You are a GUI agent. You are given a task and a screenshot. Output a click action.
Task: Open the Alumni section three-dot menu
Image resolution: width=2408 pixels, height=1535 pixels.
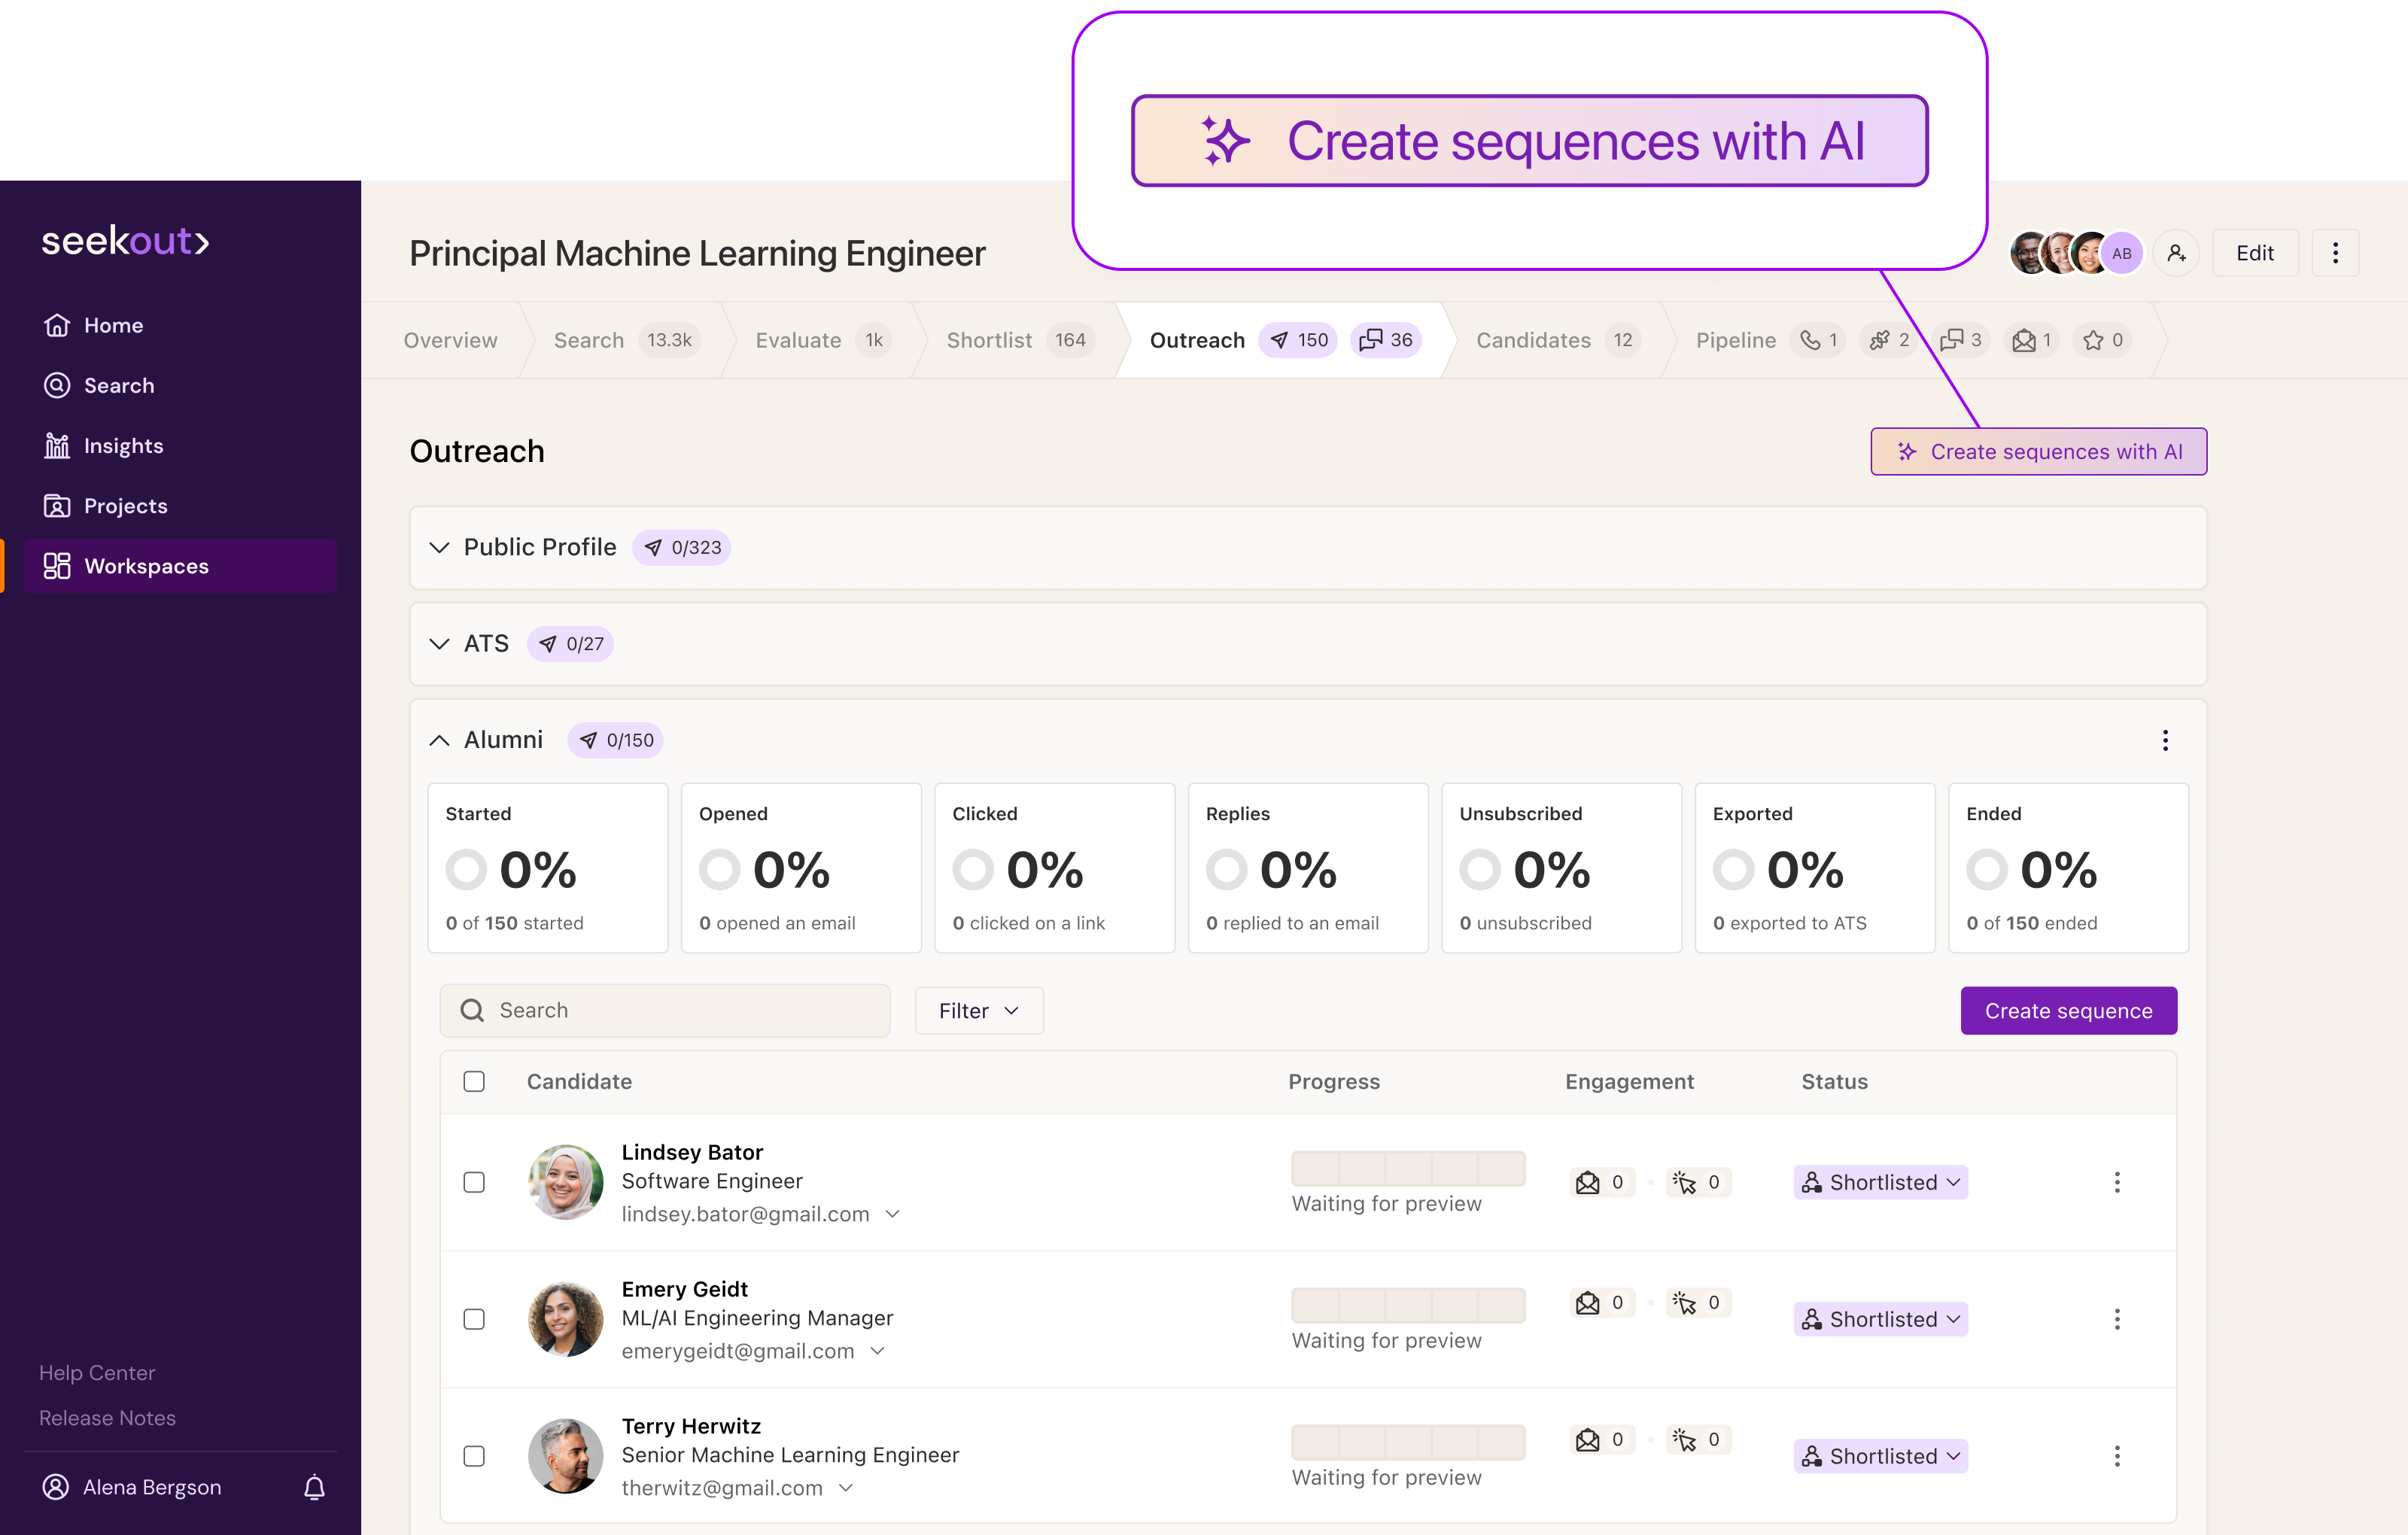[x=2165, y=740]
